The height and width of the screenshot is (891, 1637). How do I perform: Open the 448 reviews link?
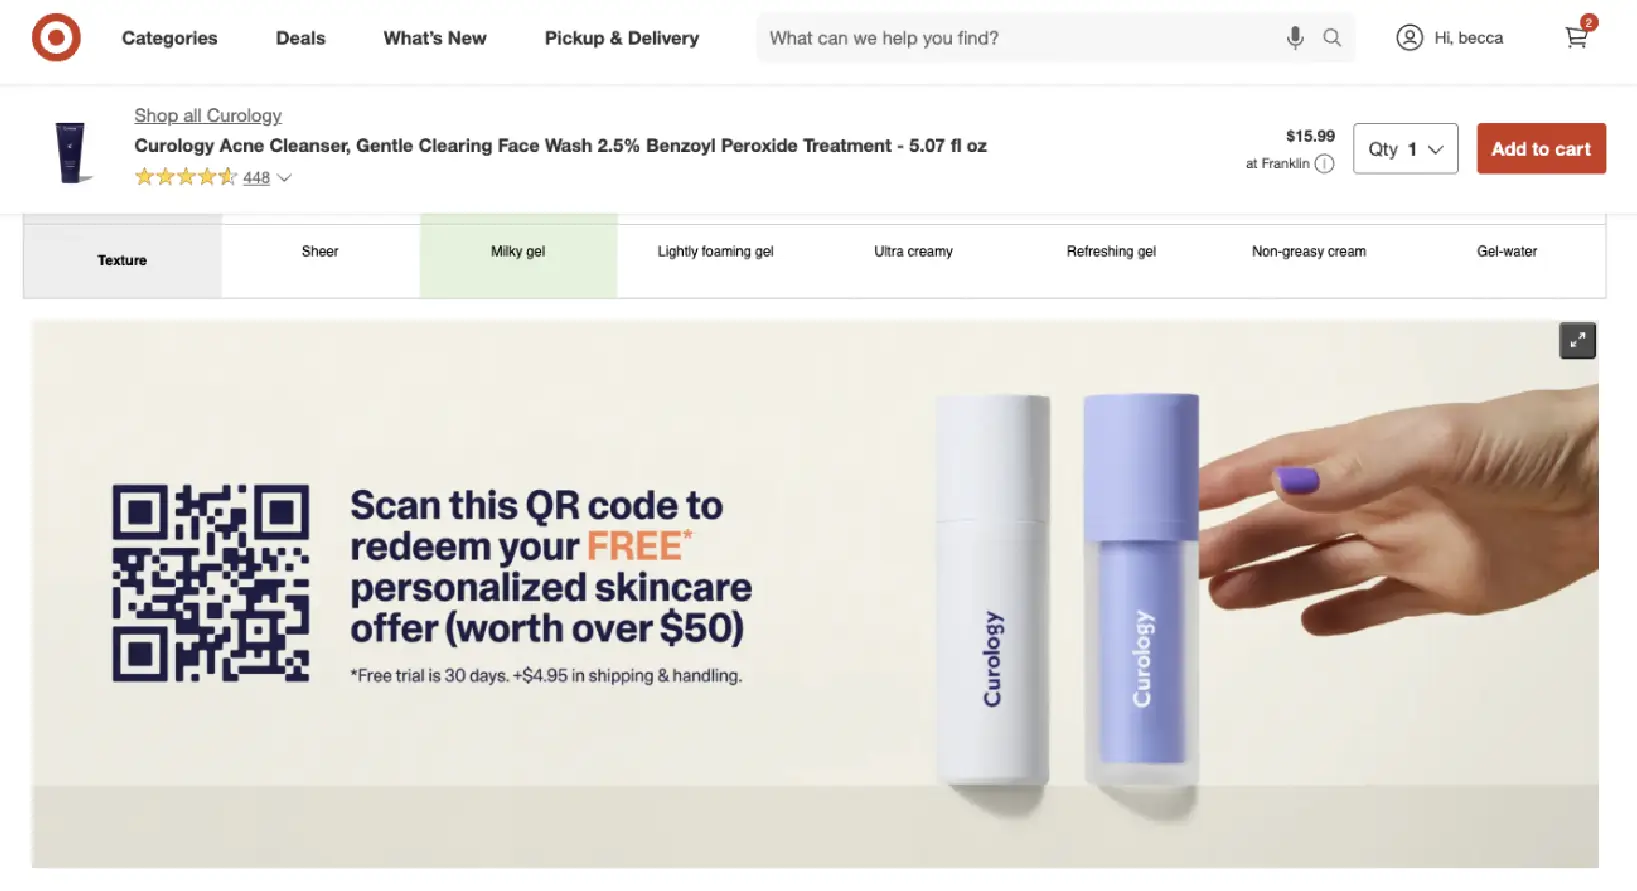(x=256, y=178)
